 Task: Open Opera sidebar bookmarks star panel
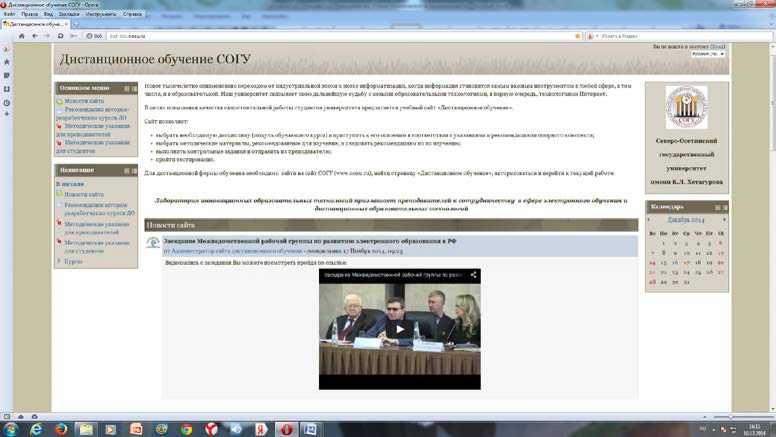click(x=6, y=62)
